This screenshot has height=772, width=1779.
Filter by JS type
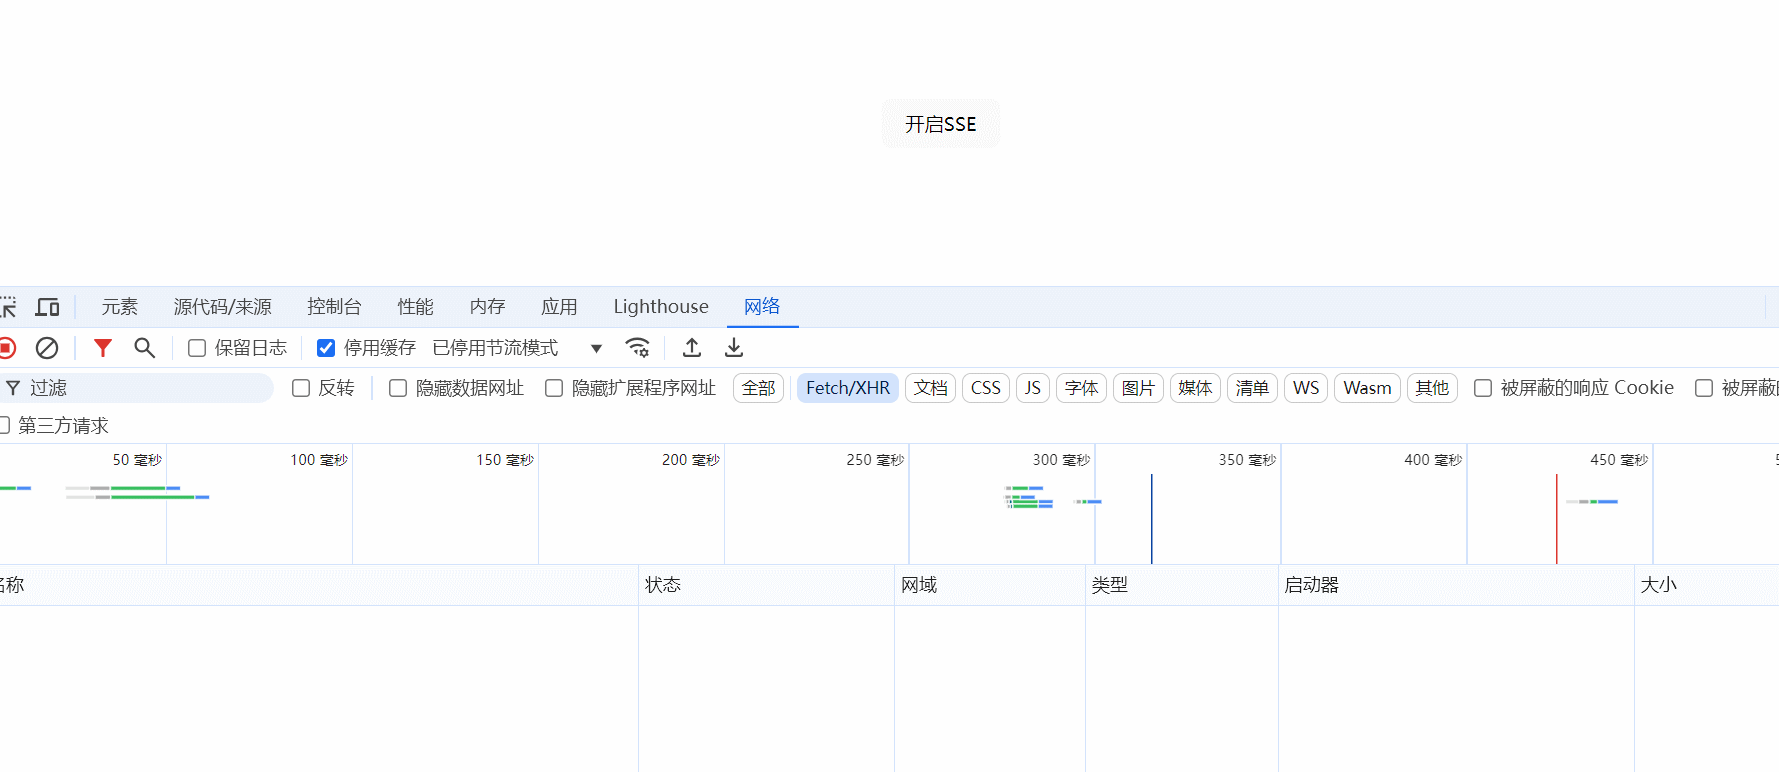coord(1033,388)
